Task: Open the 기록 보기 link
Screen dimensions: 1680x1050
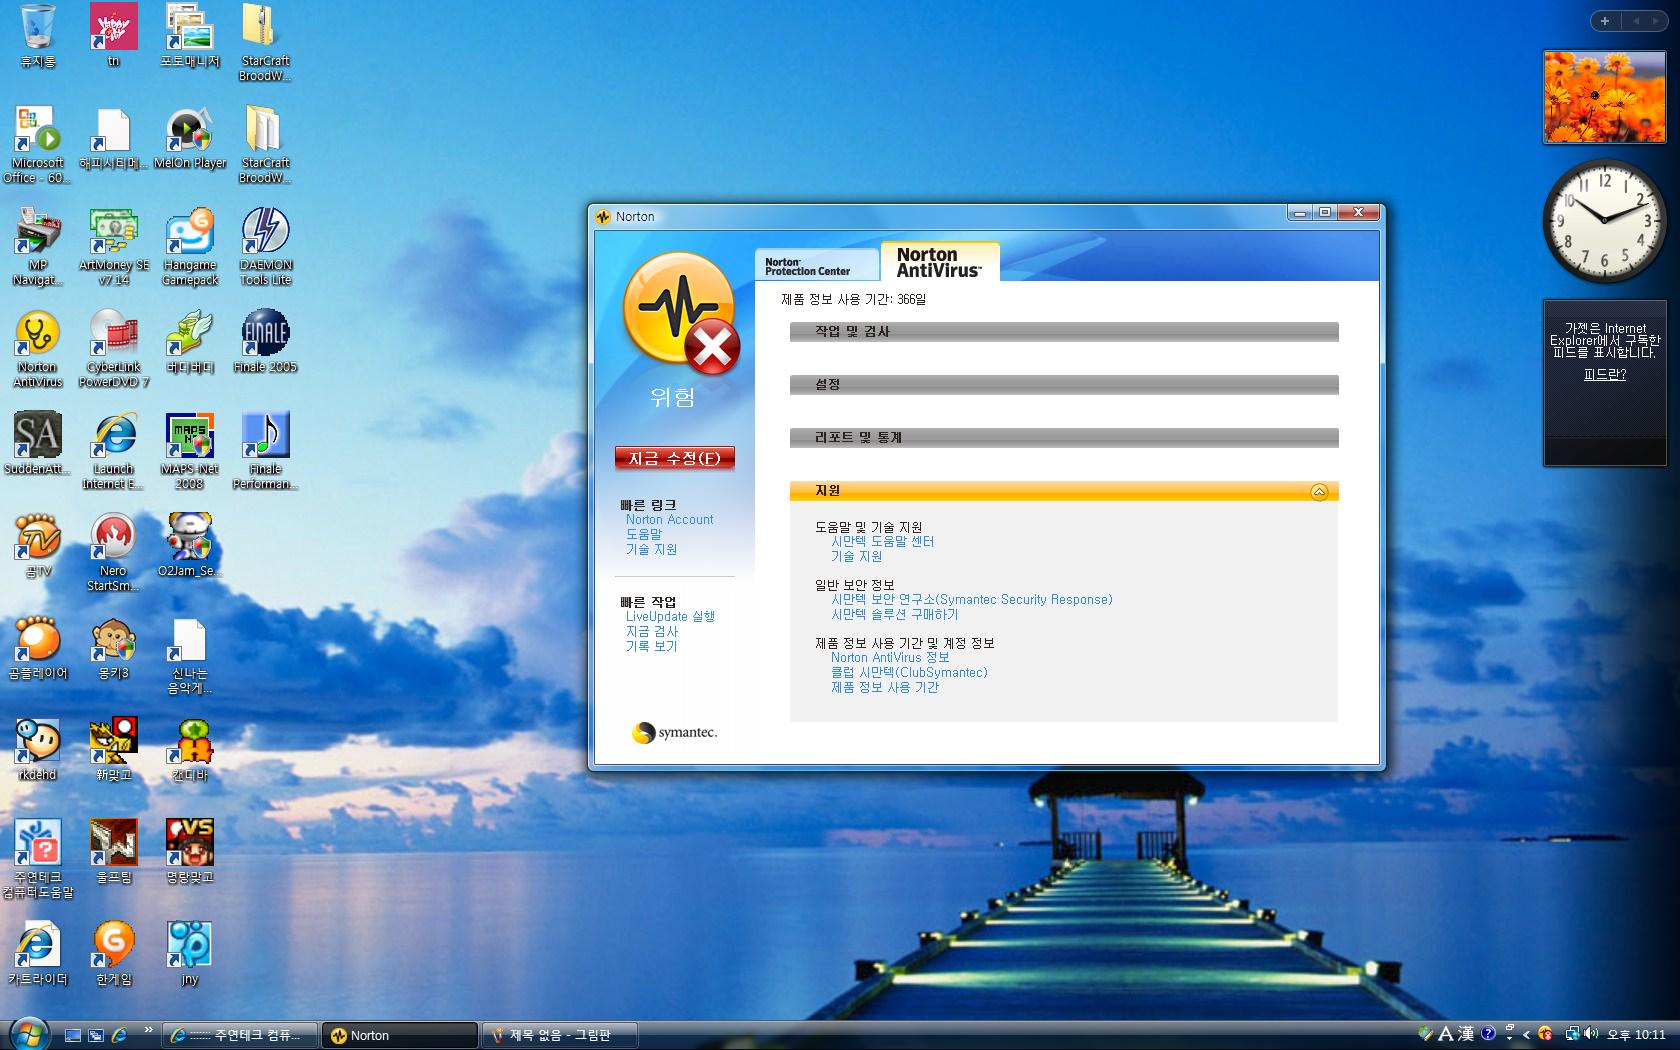Action: pos(652,646)
